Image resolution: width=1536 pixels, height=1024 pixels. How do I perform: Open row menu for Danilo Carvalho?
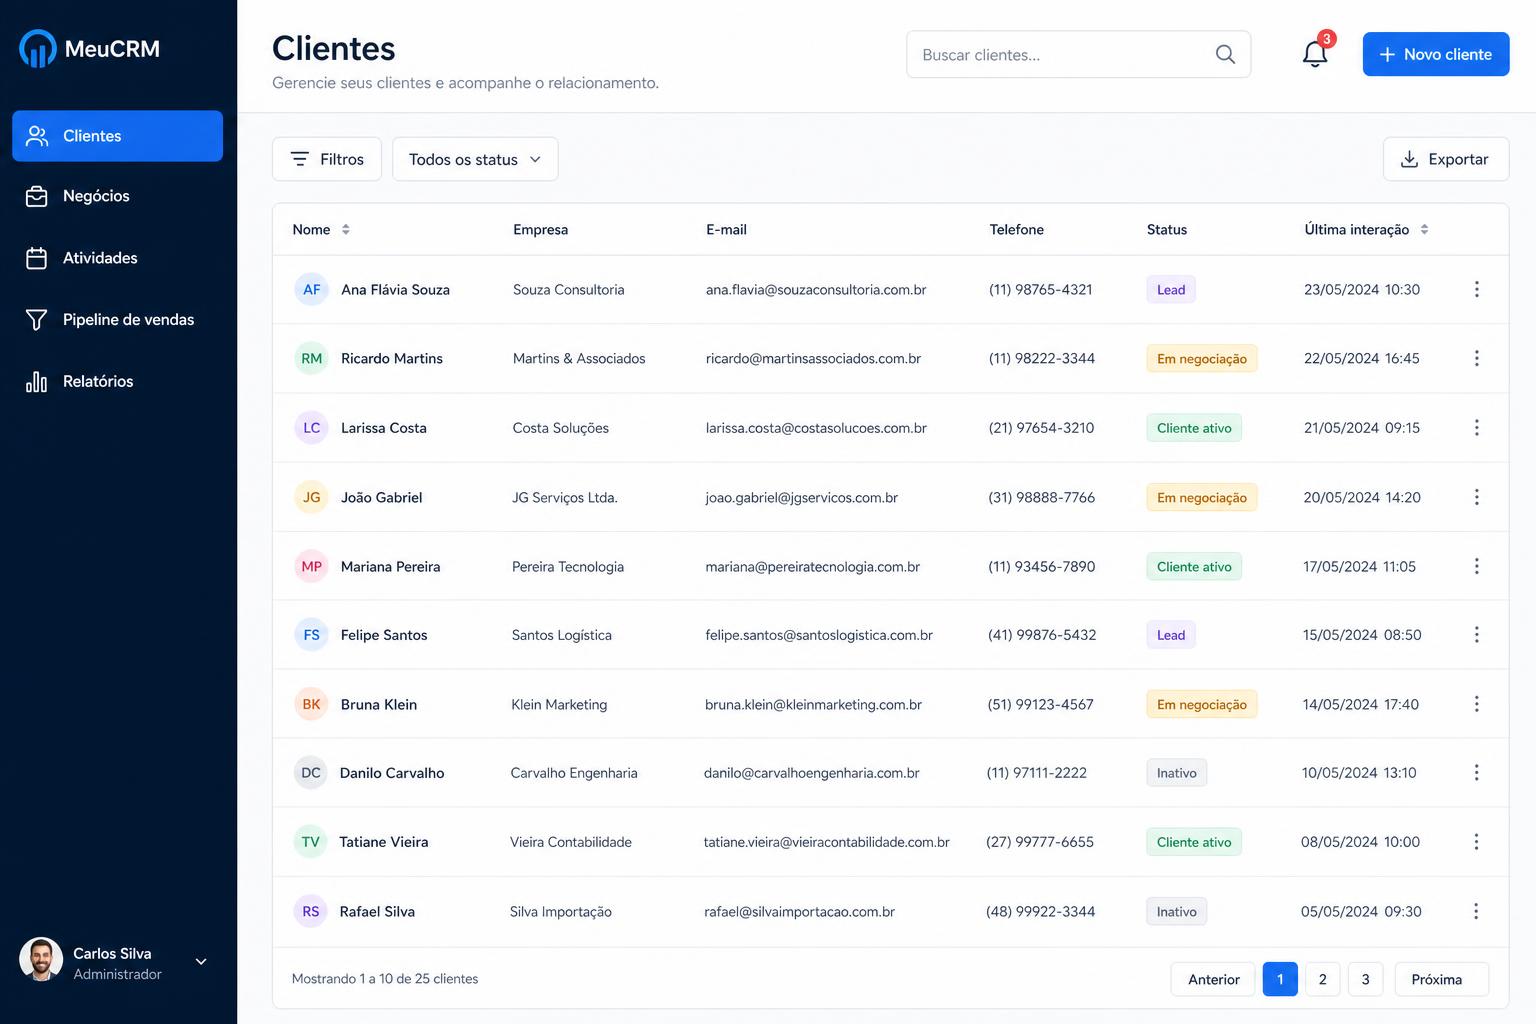1476,773
